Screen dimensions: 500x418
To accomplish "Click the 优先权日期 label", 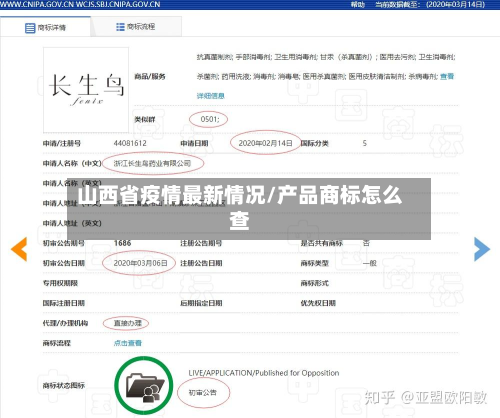I will pyautogui.click(x=318, y=303).
